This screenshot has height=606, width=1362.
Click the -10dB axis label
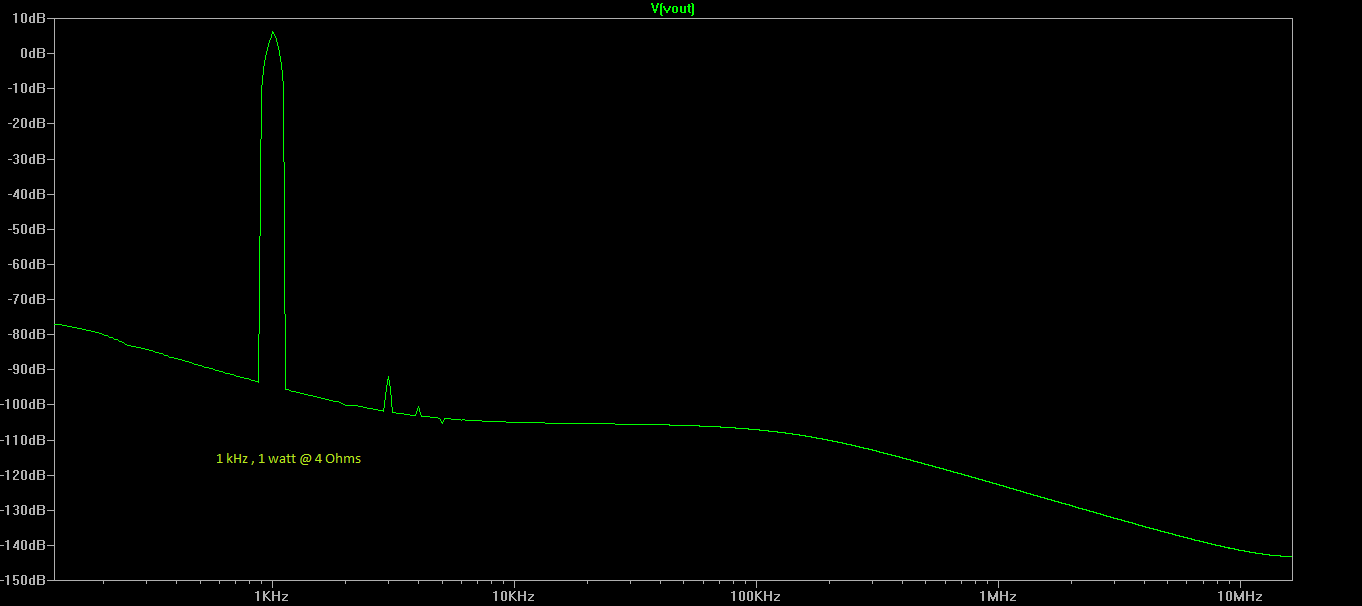tap(29, 88)
